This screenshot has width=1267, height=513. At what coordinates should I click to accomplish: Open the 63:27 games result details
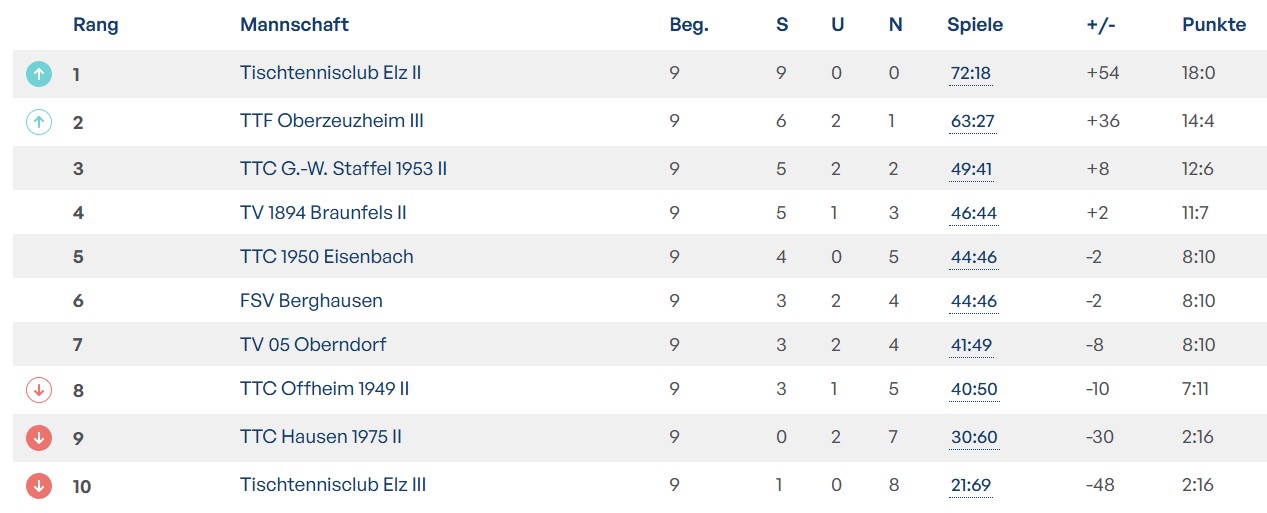tap(972, 122)
